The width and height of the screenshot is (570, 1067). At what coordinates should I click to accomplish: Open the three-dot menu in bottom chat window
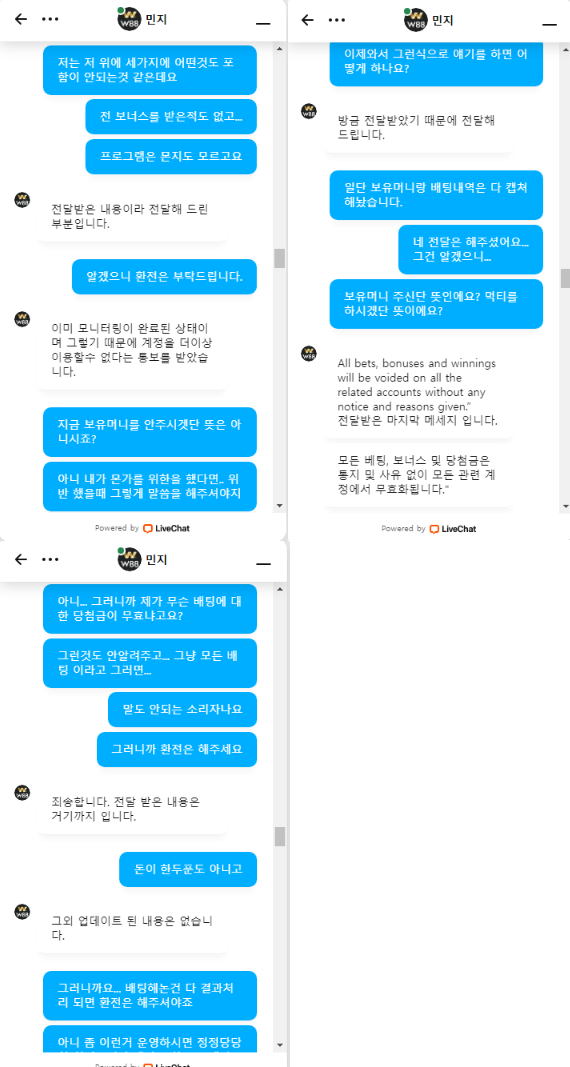point(50,559)
